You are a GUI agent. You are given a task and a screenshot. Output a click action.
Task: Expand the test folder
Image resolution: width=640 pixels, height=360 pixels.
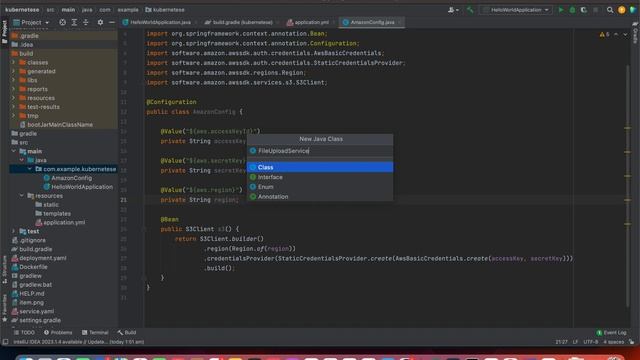click(13, 231)
